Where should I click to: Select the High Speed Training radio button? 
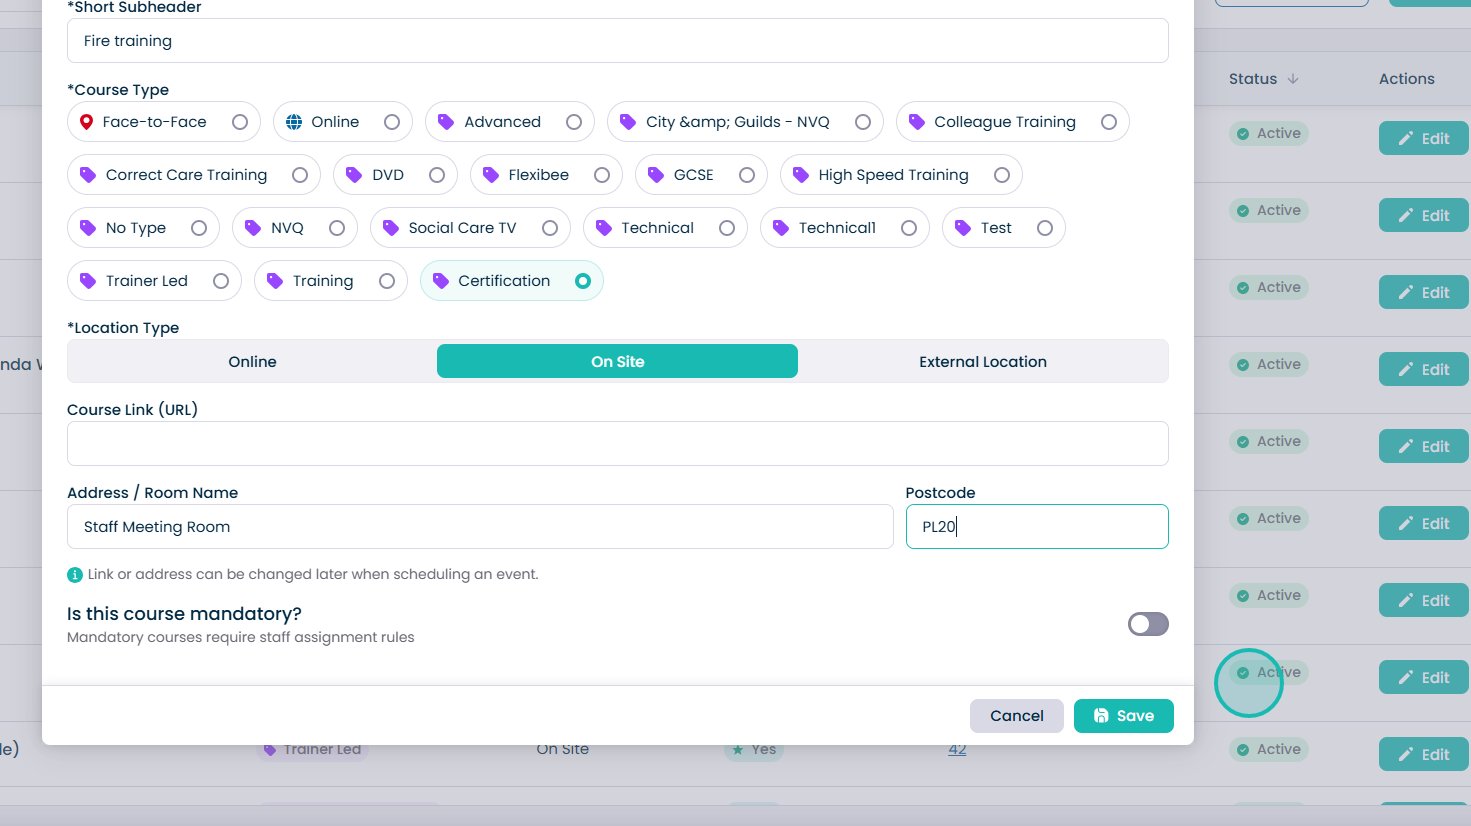click(x=1002, y=175)
